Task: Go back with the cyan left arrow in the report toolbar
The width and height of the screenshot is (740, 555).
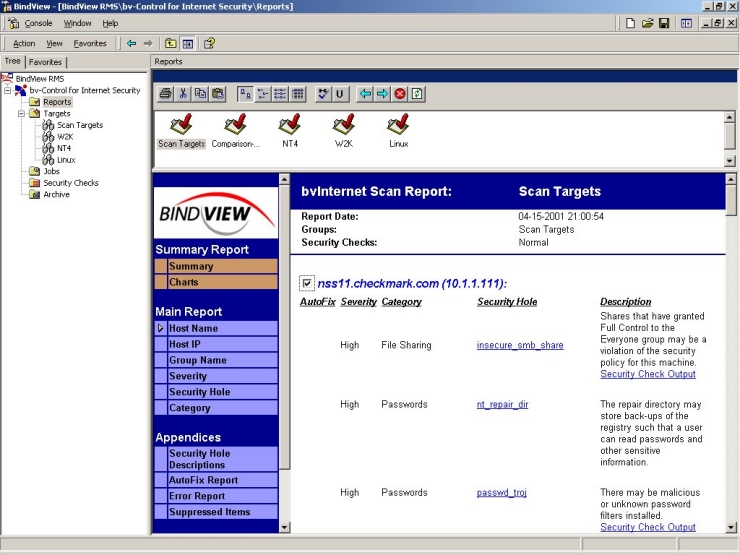Action: coord(365,94)
